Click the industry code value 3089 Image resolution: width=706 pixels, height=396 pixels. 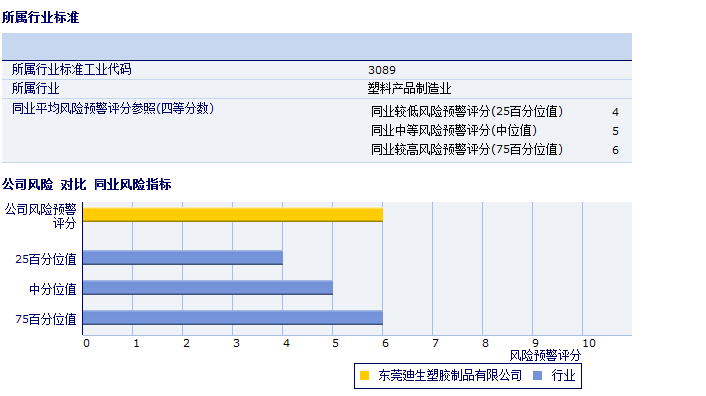tap(382, 70)
